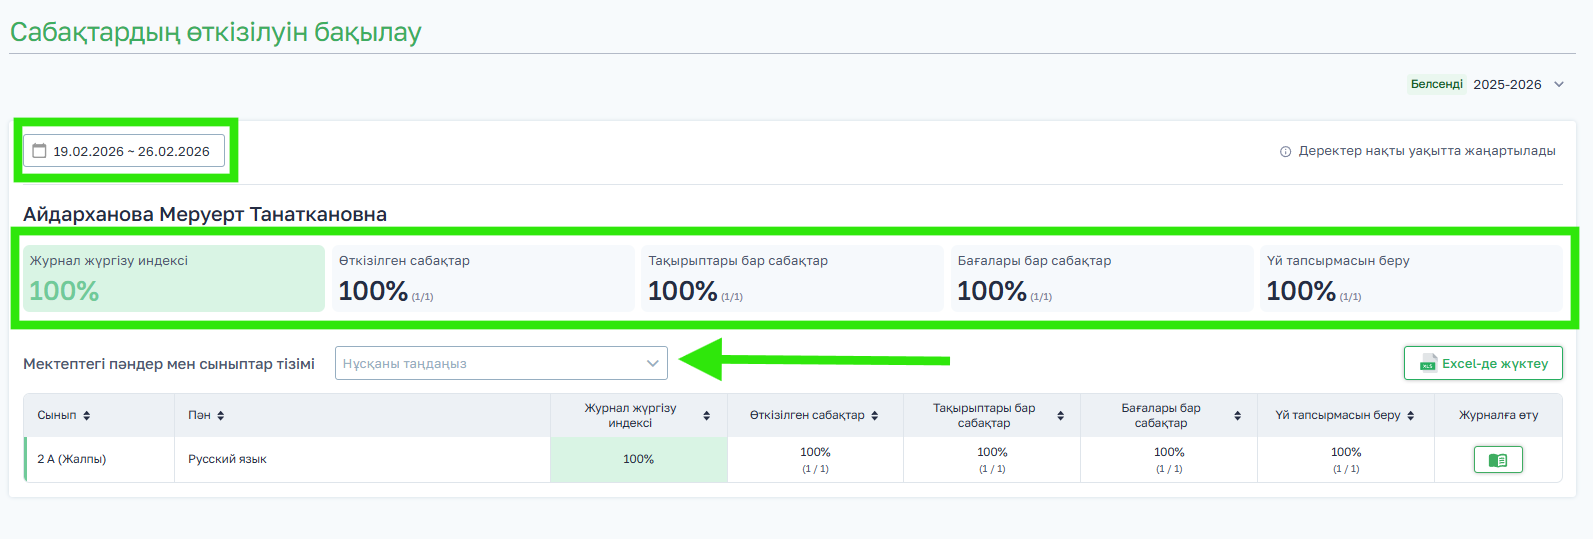
Task: Click the green 100% index cell in table
Action: (x=639, y=459)
